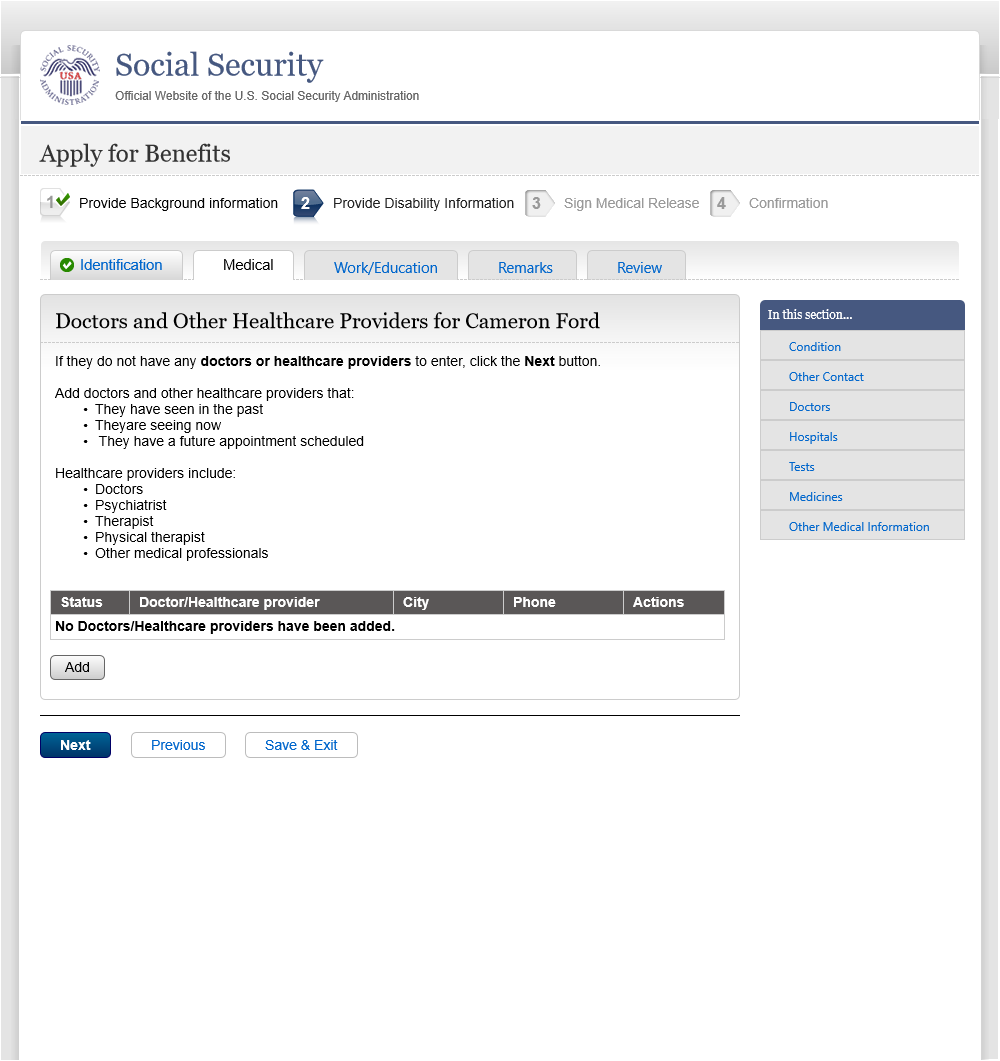Click the step 1 checkmark icon
This screenshot has height=1061, width=1000.
(x=55, y=203)
